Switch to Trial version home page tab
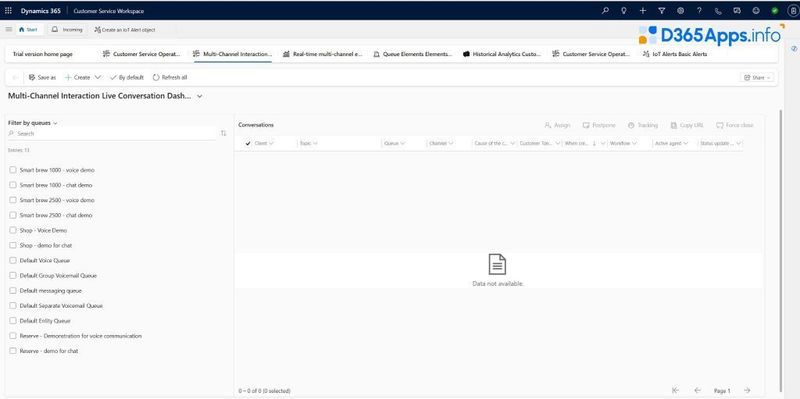The width and height of the screenshot is (800, 399). 43,54
